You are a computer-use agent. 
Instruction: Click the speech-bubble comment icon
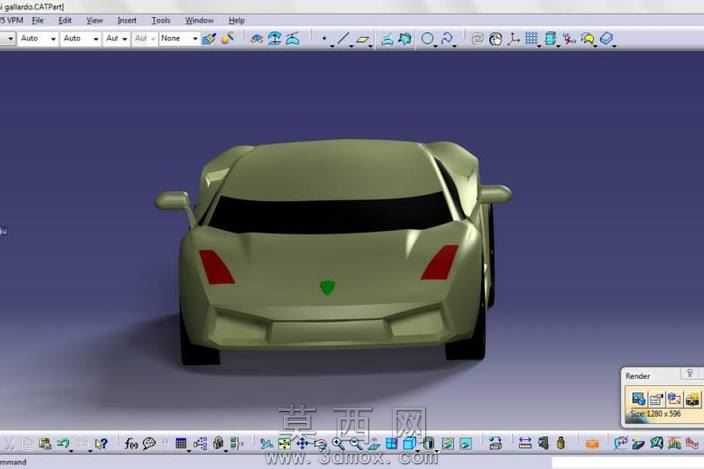[x=149, y=443]
